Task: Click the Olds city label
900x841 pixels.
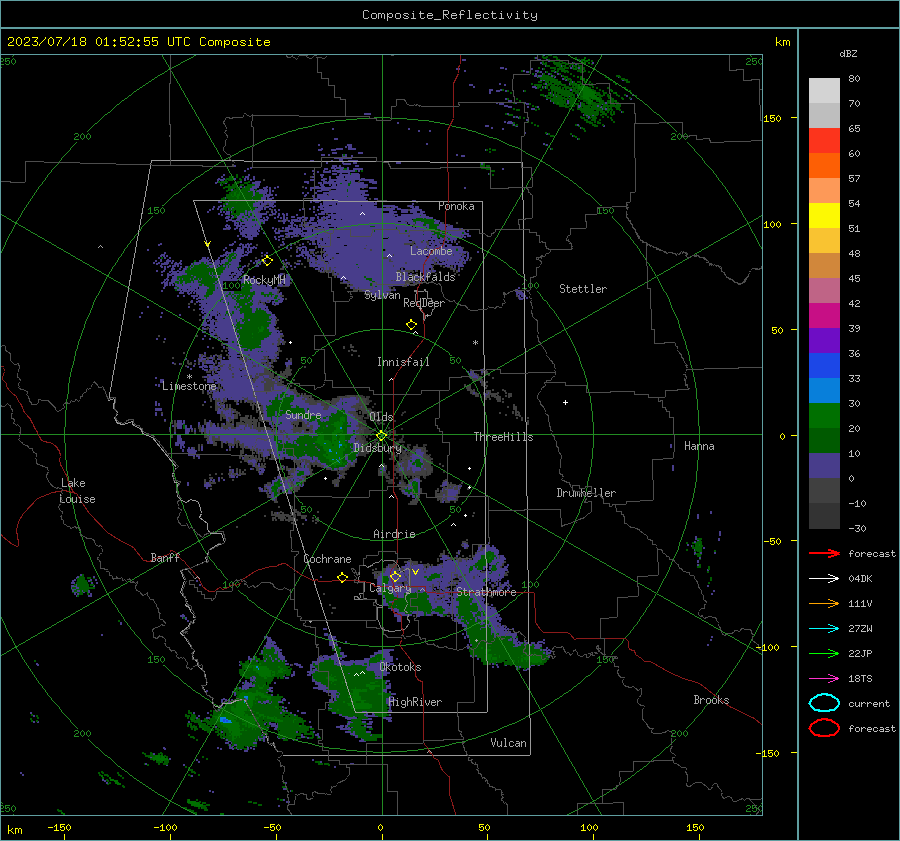Action: pyautogui.click(x=381, y=417)
